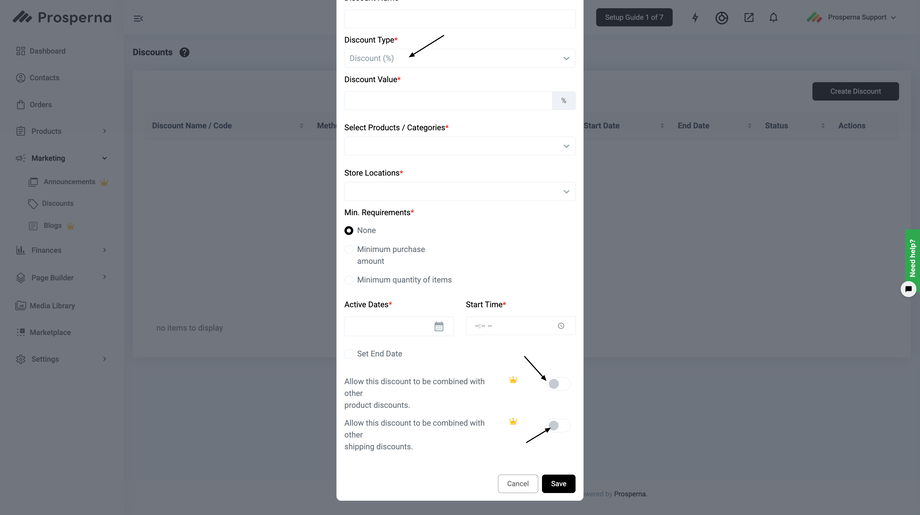This screenshot has width=920, height=515.
Task: Click the calendar icon in Active Dates
Action: click(x=439, y=326)
